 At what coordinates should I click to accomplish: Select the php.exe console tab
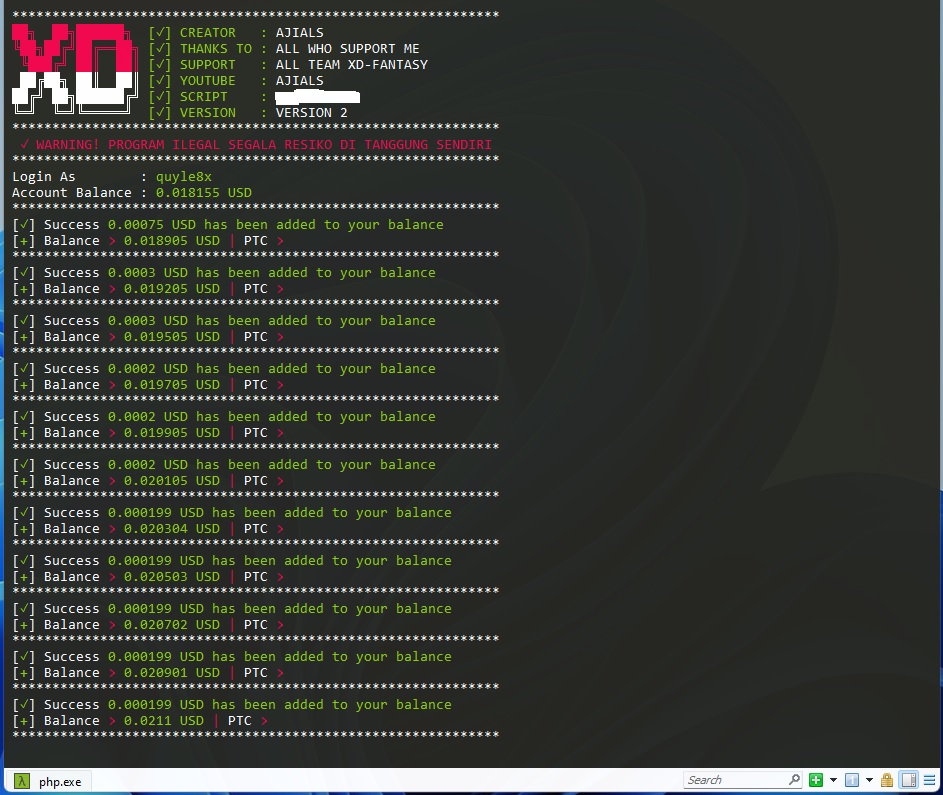coord(60,781)
